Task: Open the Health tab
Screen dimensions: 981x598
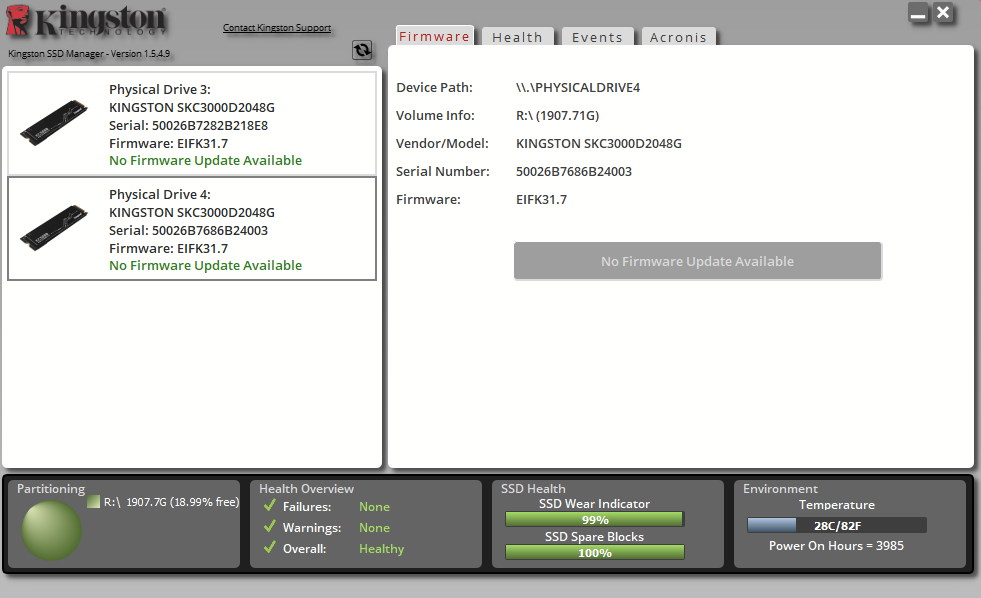Action: point(517,37)
